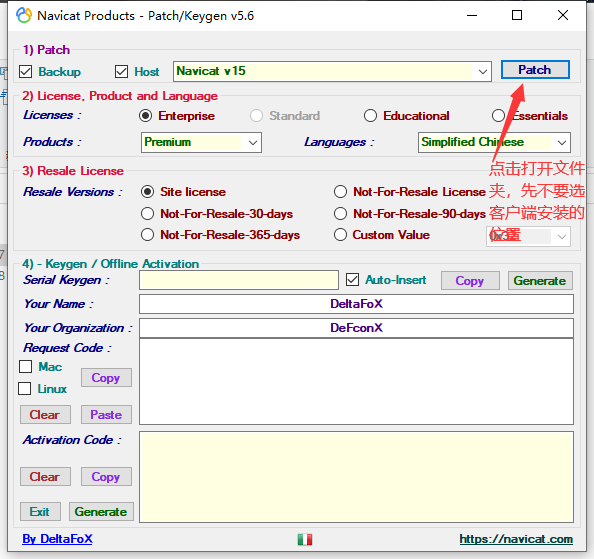Click inside the Request Code text area
The image size is (594, 559).
point(356,381)
